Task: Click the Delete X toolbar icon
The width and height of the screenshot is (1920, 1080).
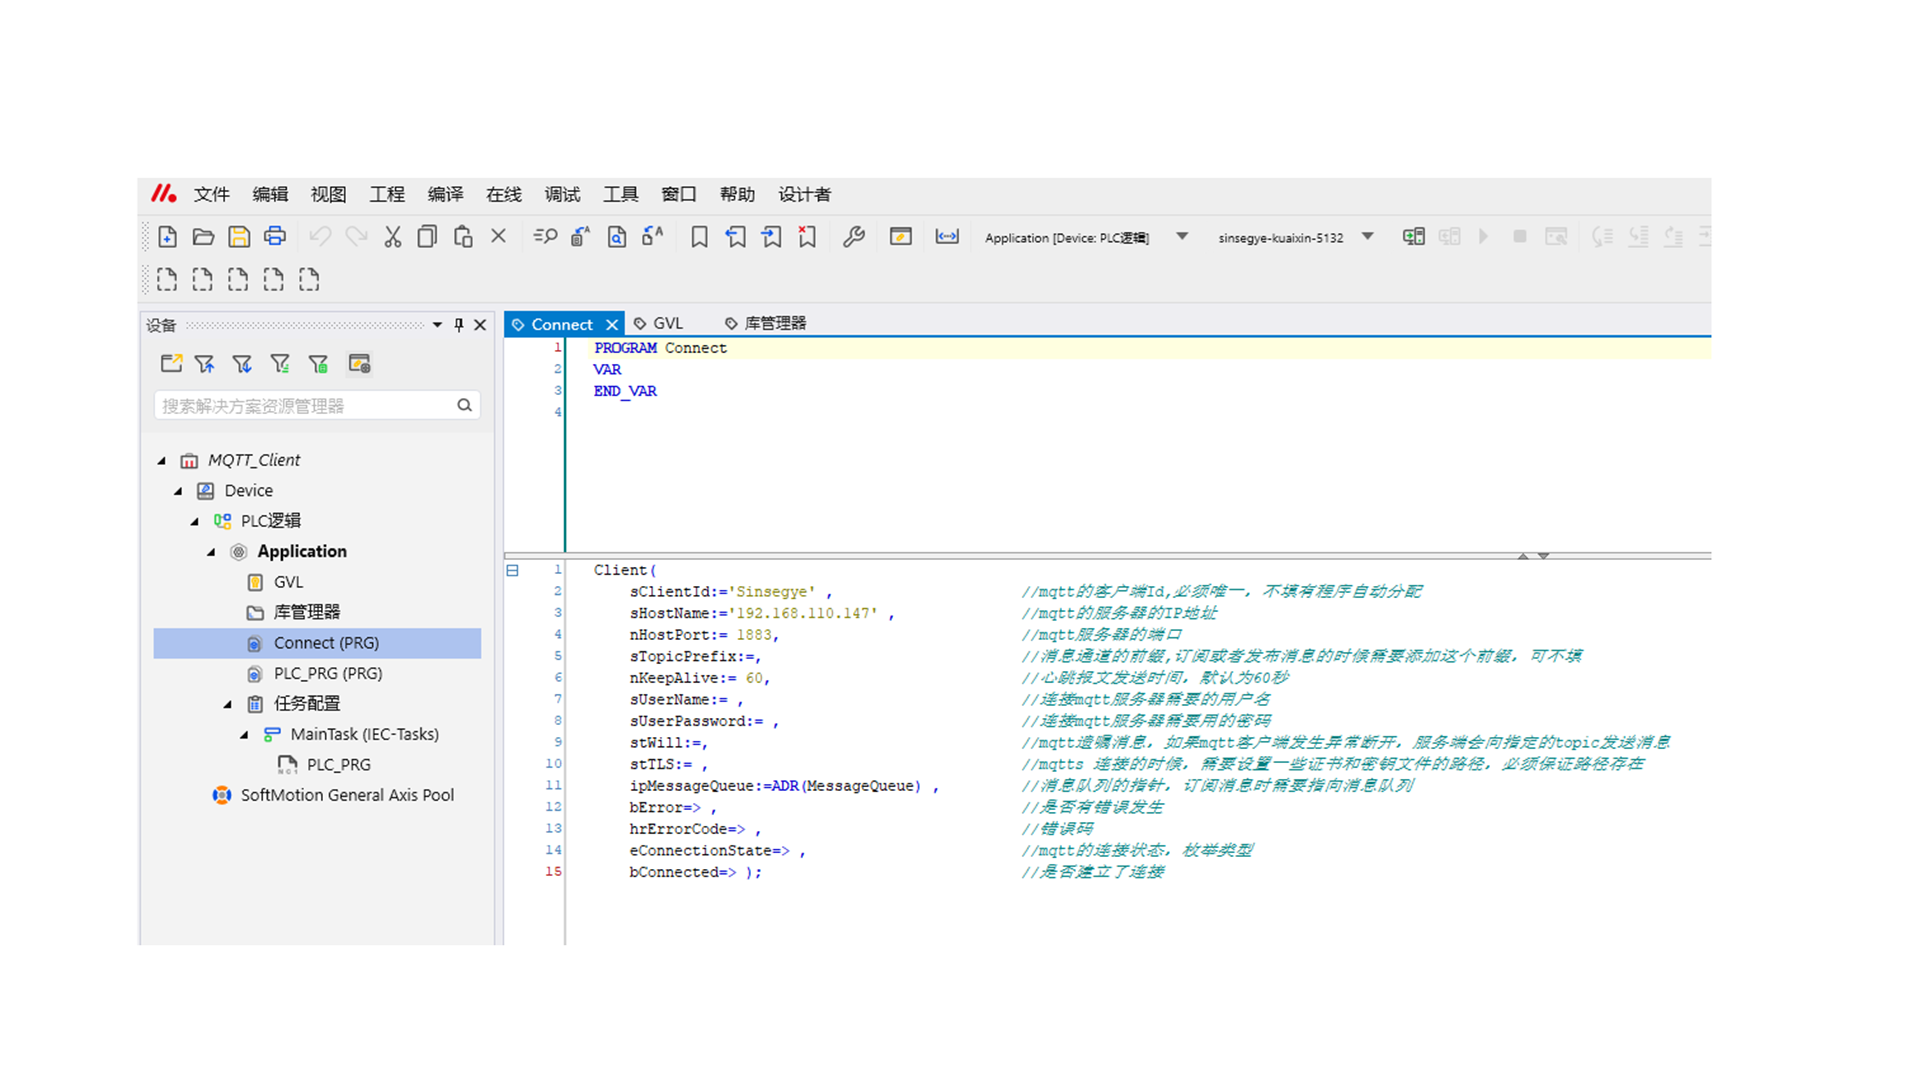Action: click(498, 236)
